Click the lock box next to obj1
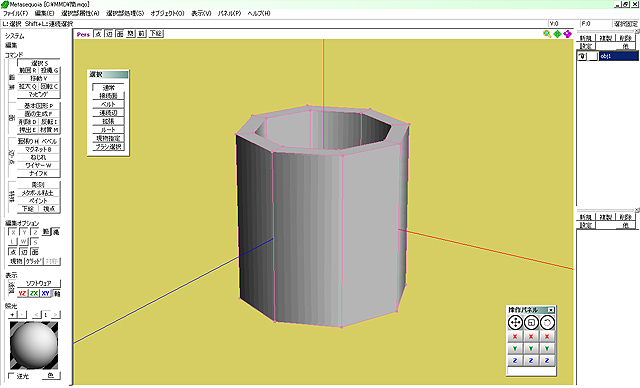The width and height of the screenshot is (640, 388). click(593, 56)
